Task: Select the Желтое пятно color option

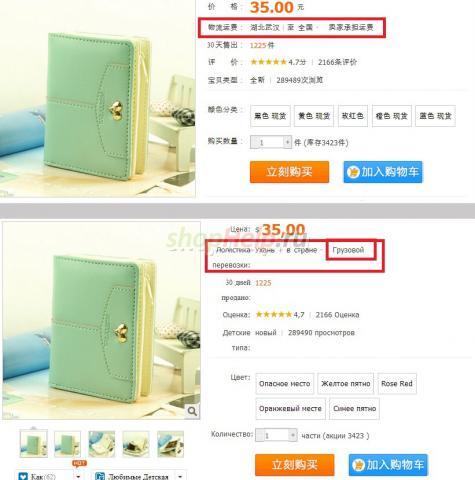Action: coord(346,384)
